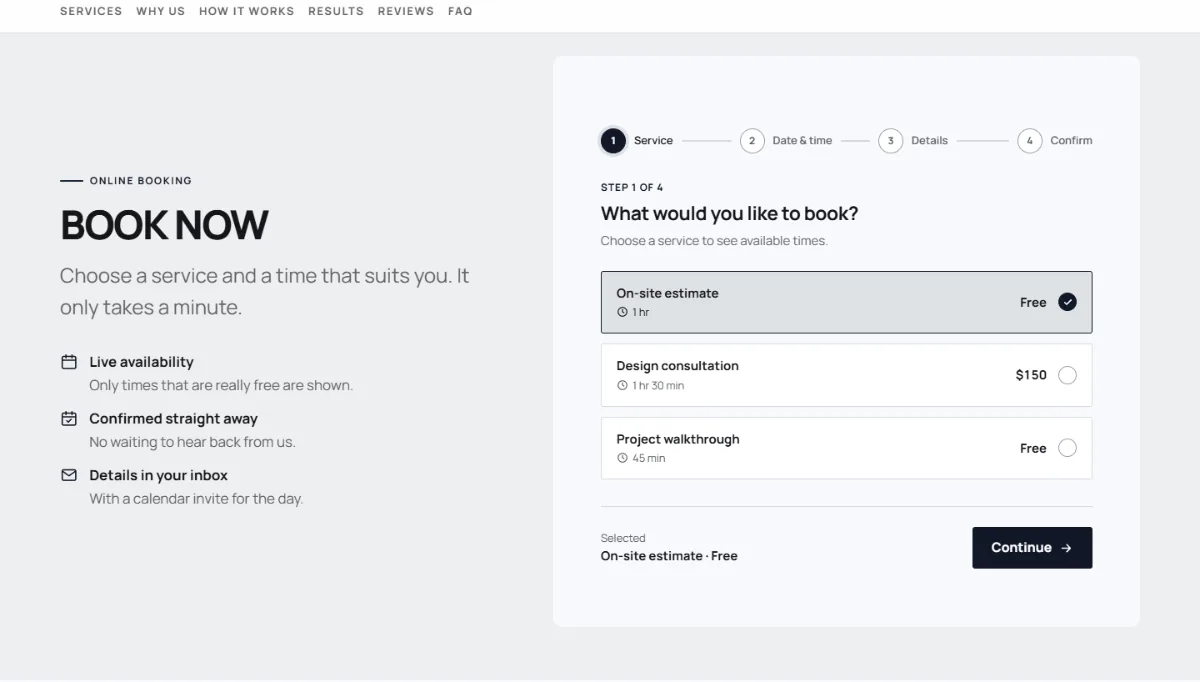This screenshot has width=1200, height=682.
Task: Click step 1 circle for Service
Action: (613, 141)
